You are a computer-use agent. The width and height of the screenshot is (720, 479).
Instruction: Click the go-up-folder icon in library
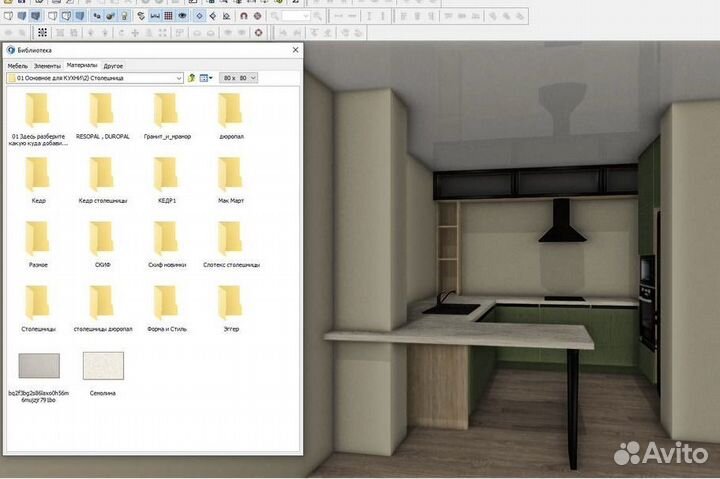pyautogui.click(x=190, y=78)
